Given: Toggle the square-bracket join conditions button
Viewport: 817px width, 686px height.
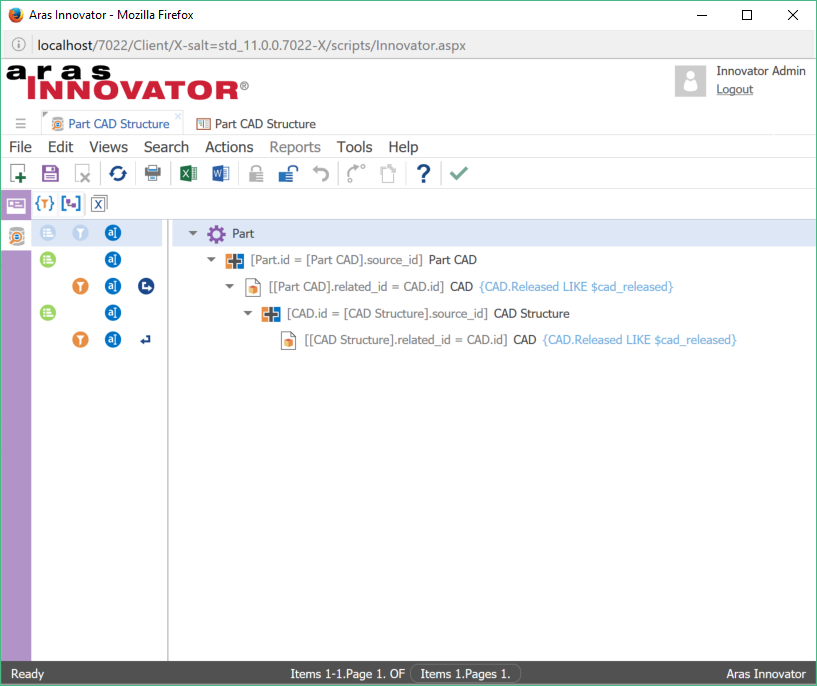Looking at the screenshot, I should (71, 204).
